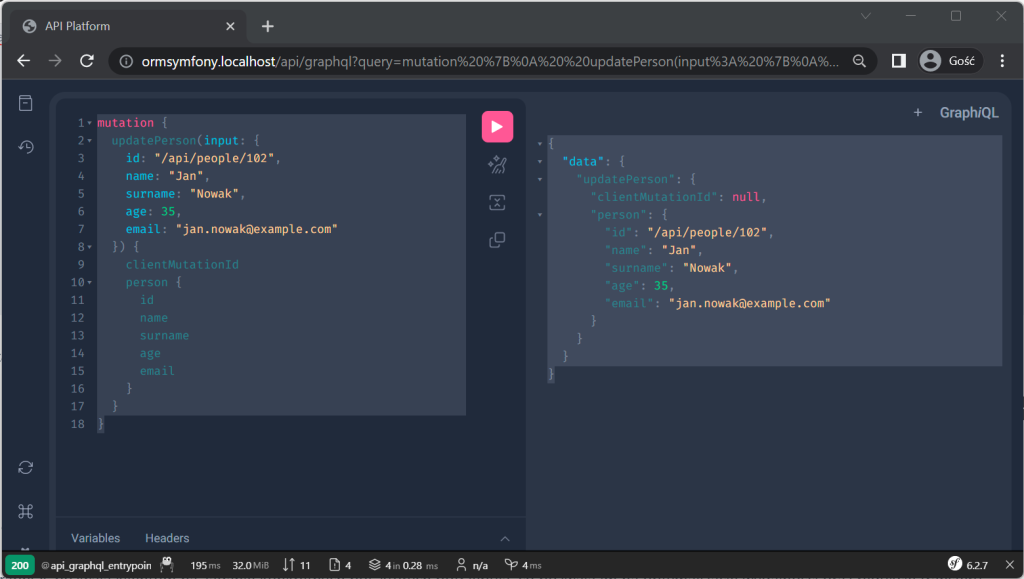Click the mutation keyword on line 1

click(x=125, y=123)
